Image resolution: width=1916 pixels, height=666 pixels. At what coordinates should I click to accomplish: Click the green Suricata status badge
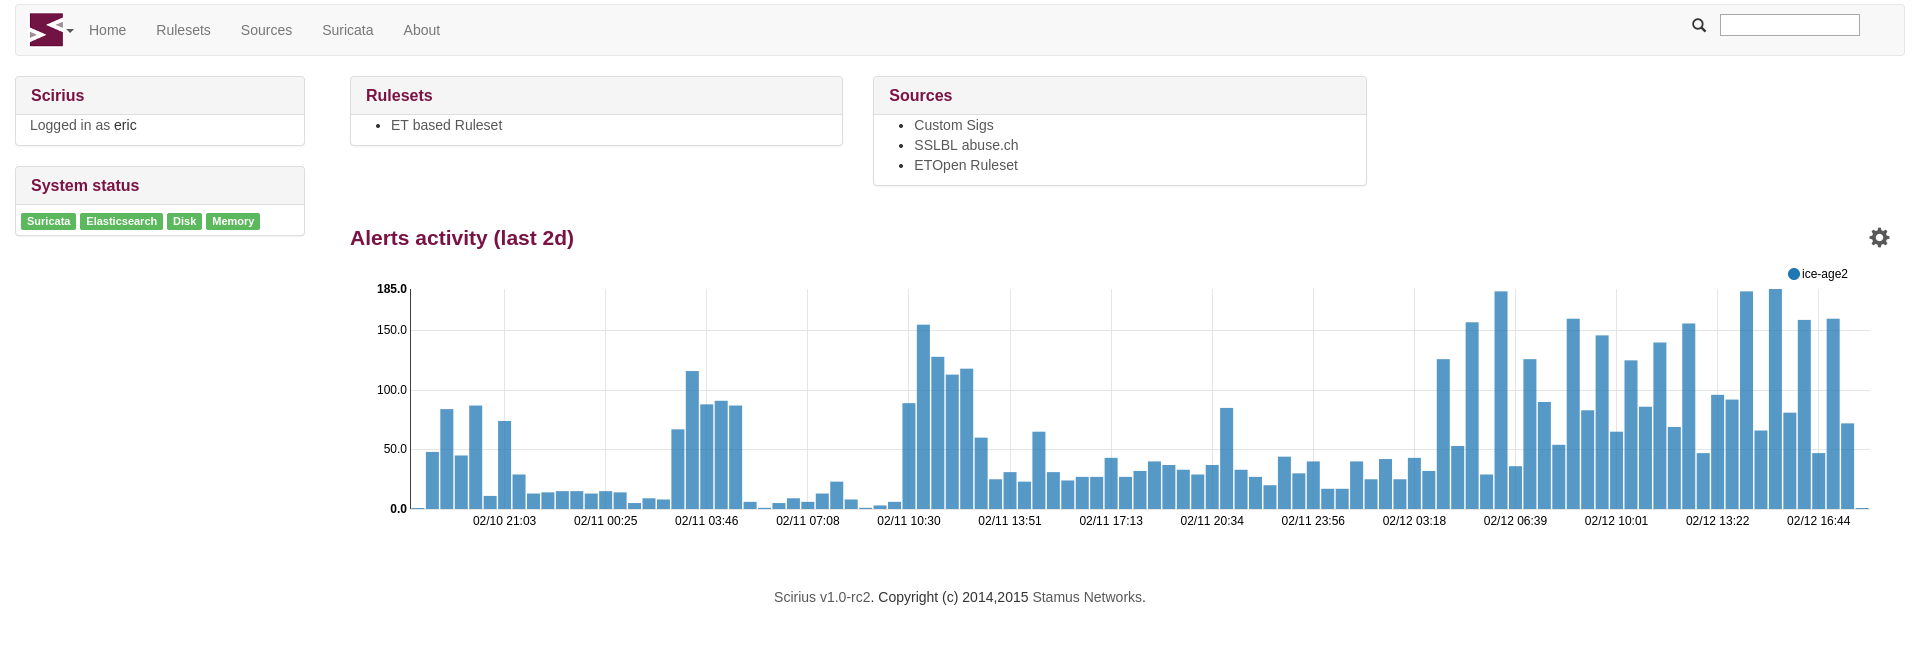[x=49, y=221]
